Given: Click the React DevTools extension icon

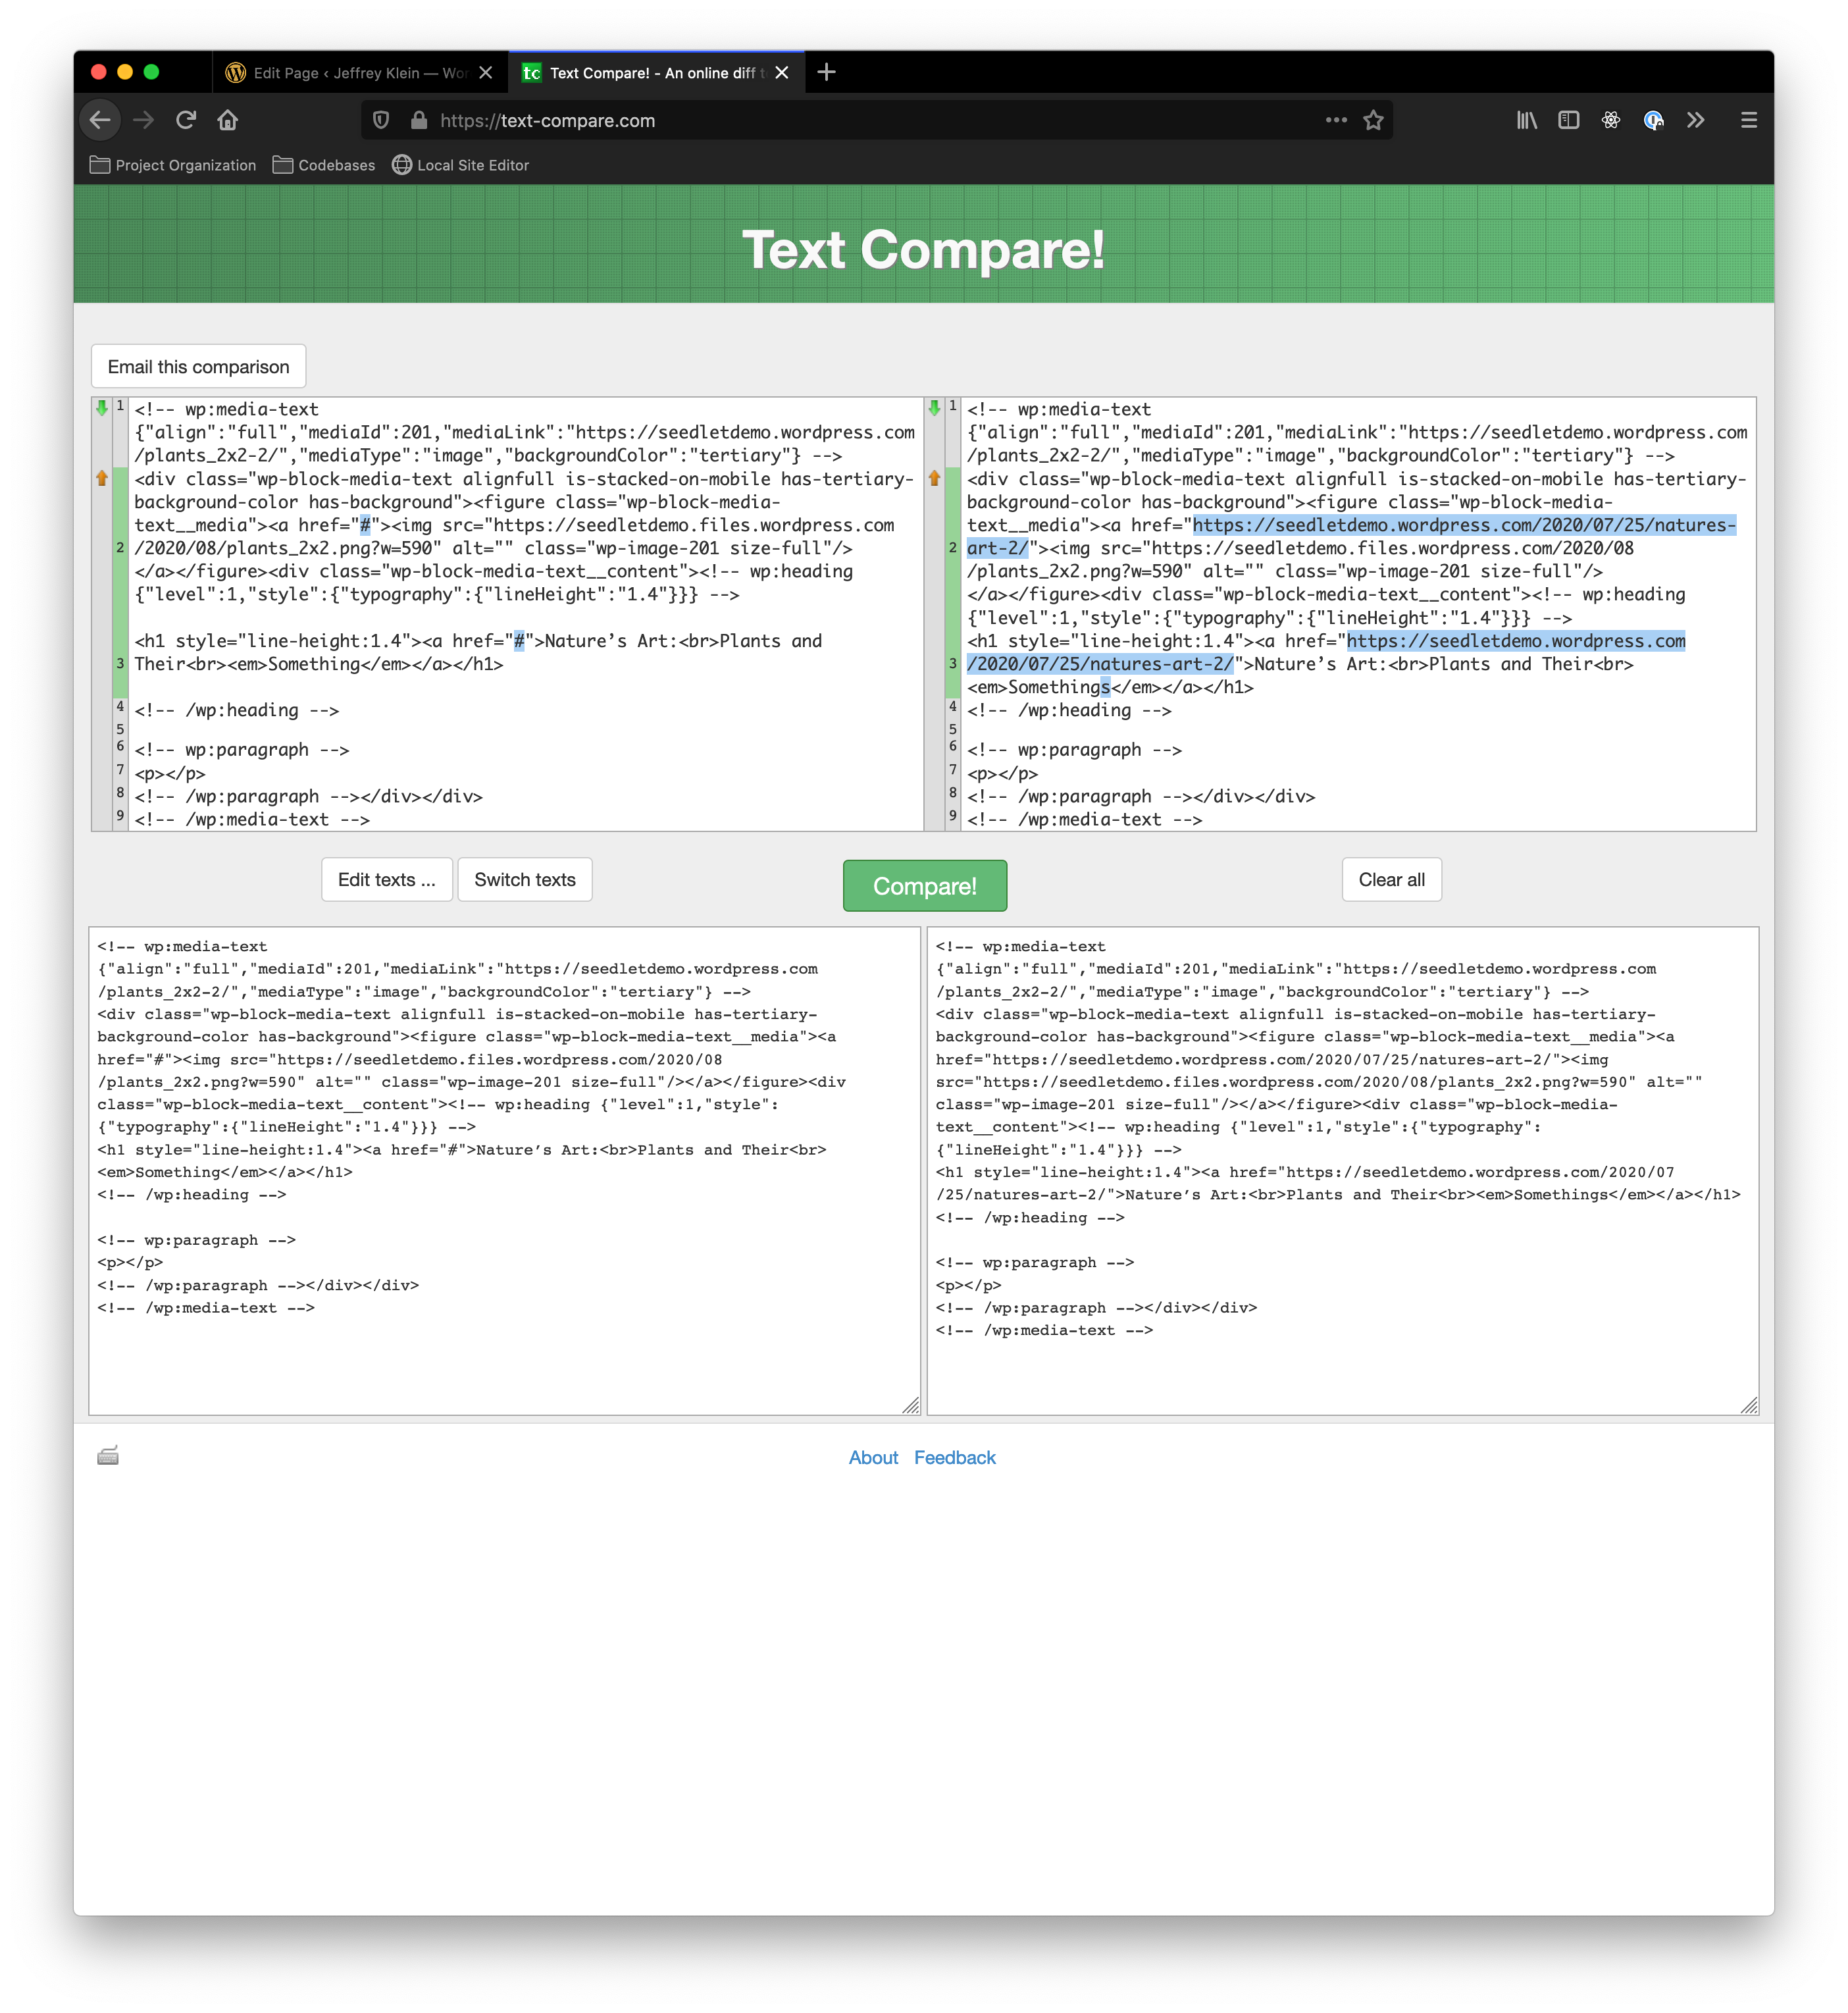Looking at the screenshot, I should click(x=1610, y=121).
